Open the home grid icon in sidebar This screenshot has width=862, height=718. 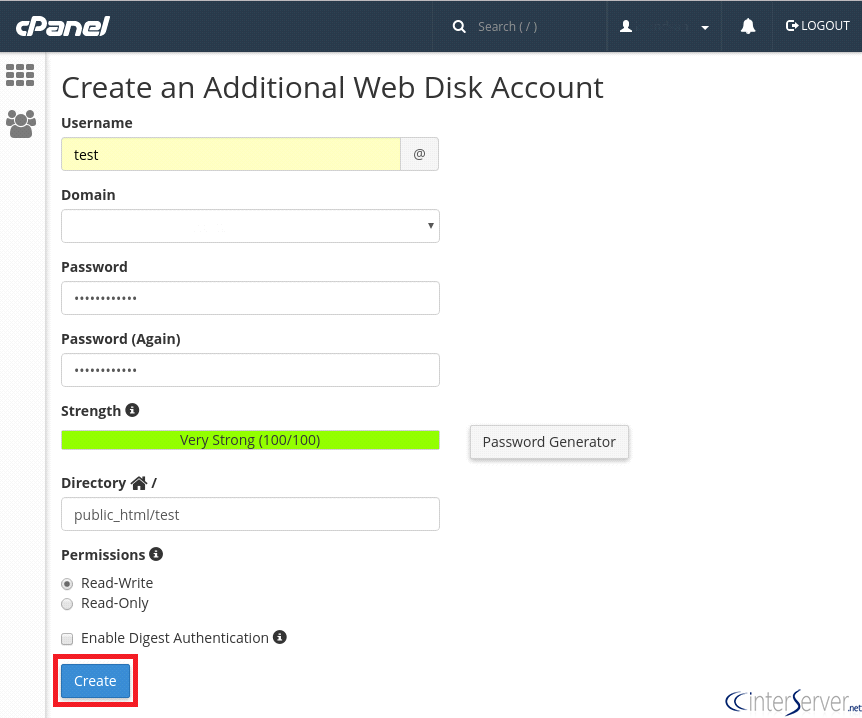click(20, 75)
